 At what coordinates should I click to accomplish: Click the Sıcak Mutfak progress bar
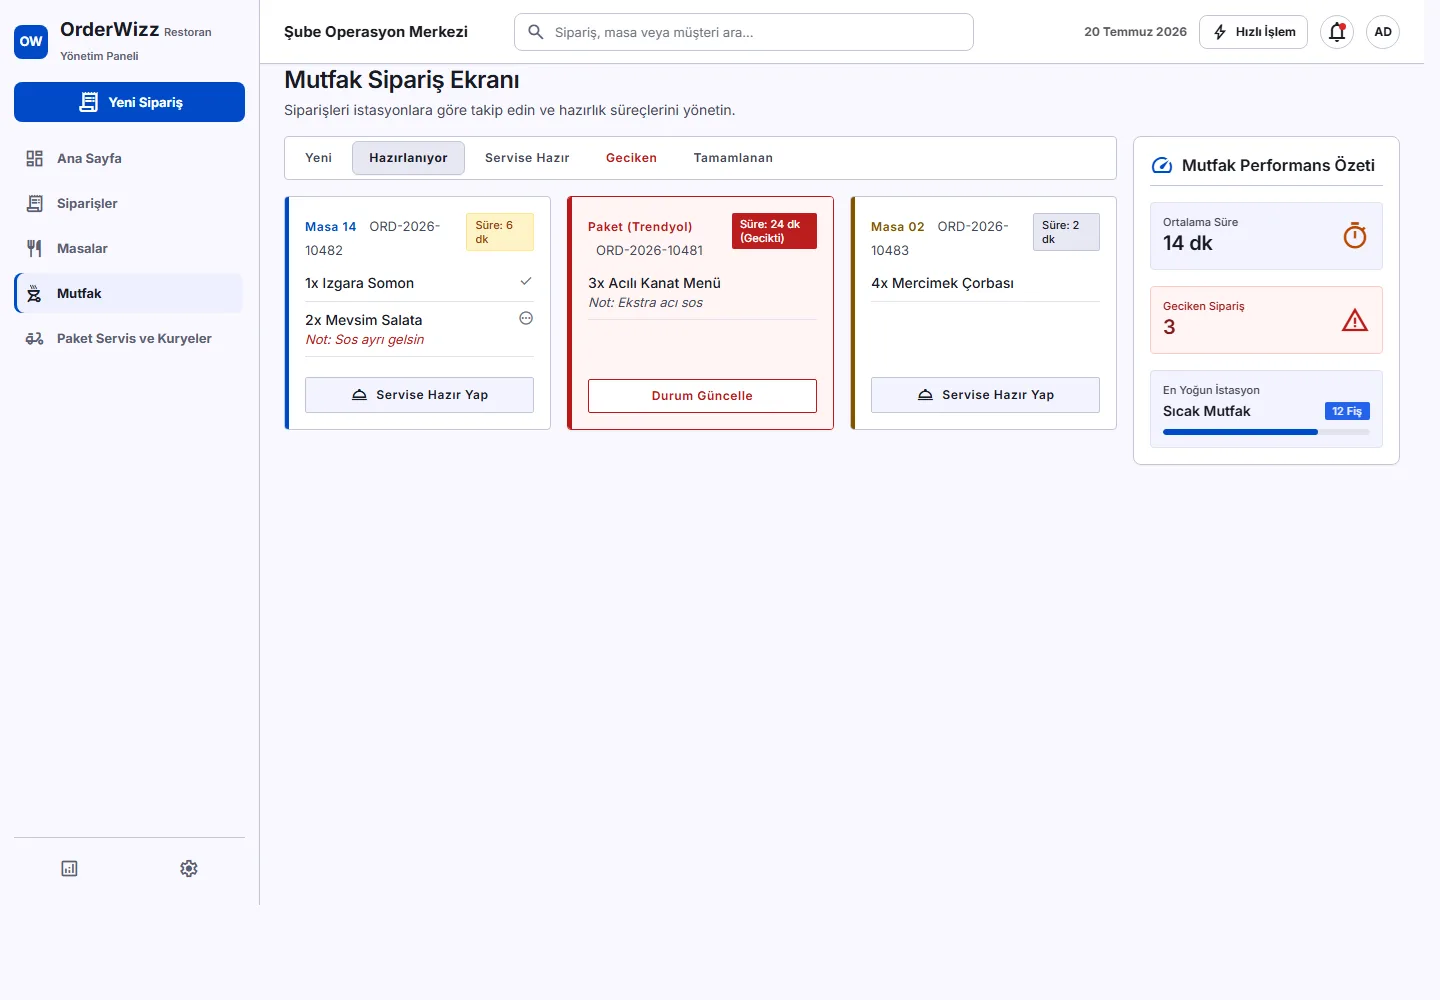1266,432
